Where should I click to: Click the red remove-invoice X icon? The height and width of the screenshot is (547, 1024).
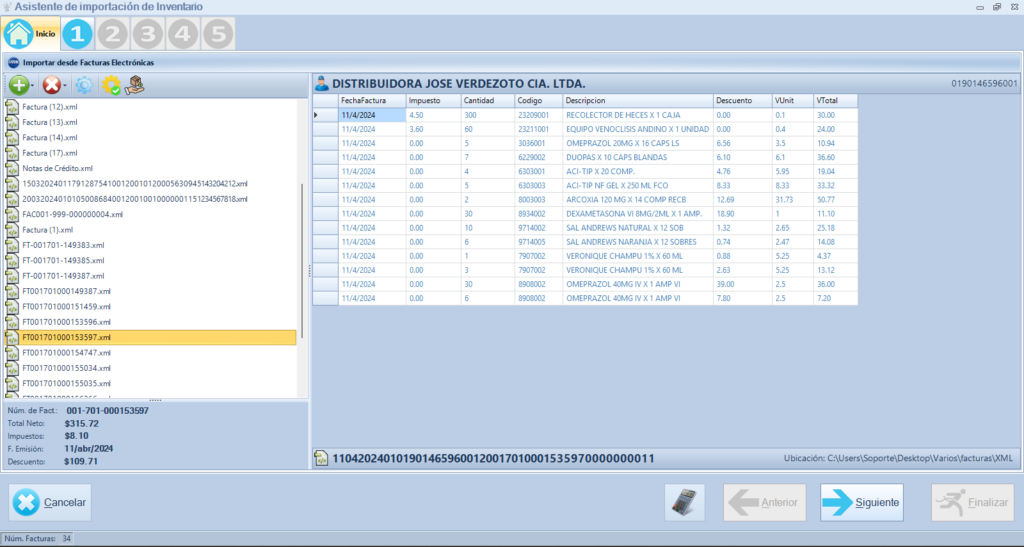click(51, 85)
